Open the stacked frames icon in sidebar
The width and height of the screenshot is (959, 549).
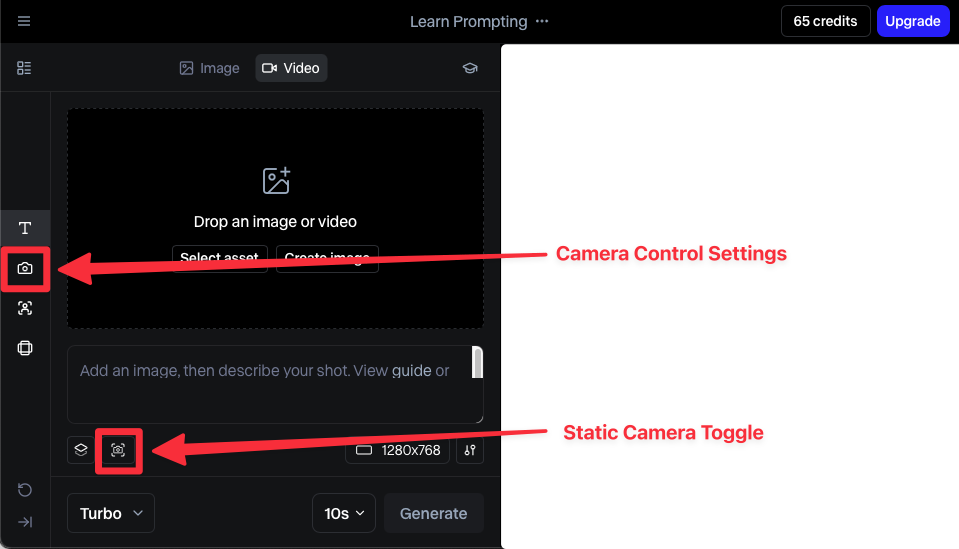tap(25, 348)
